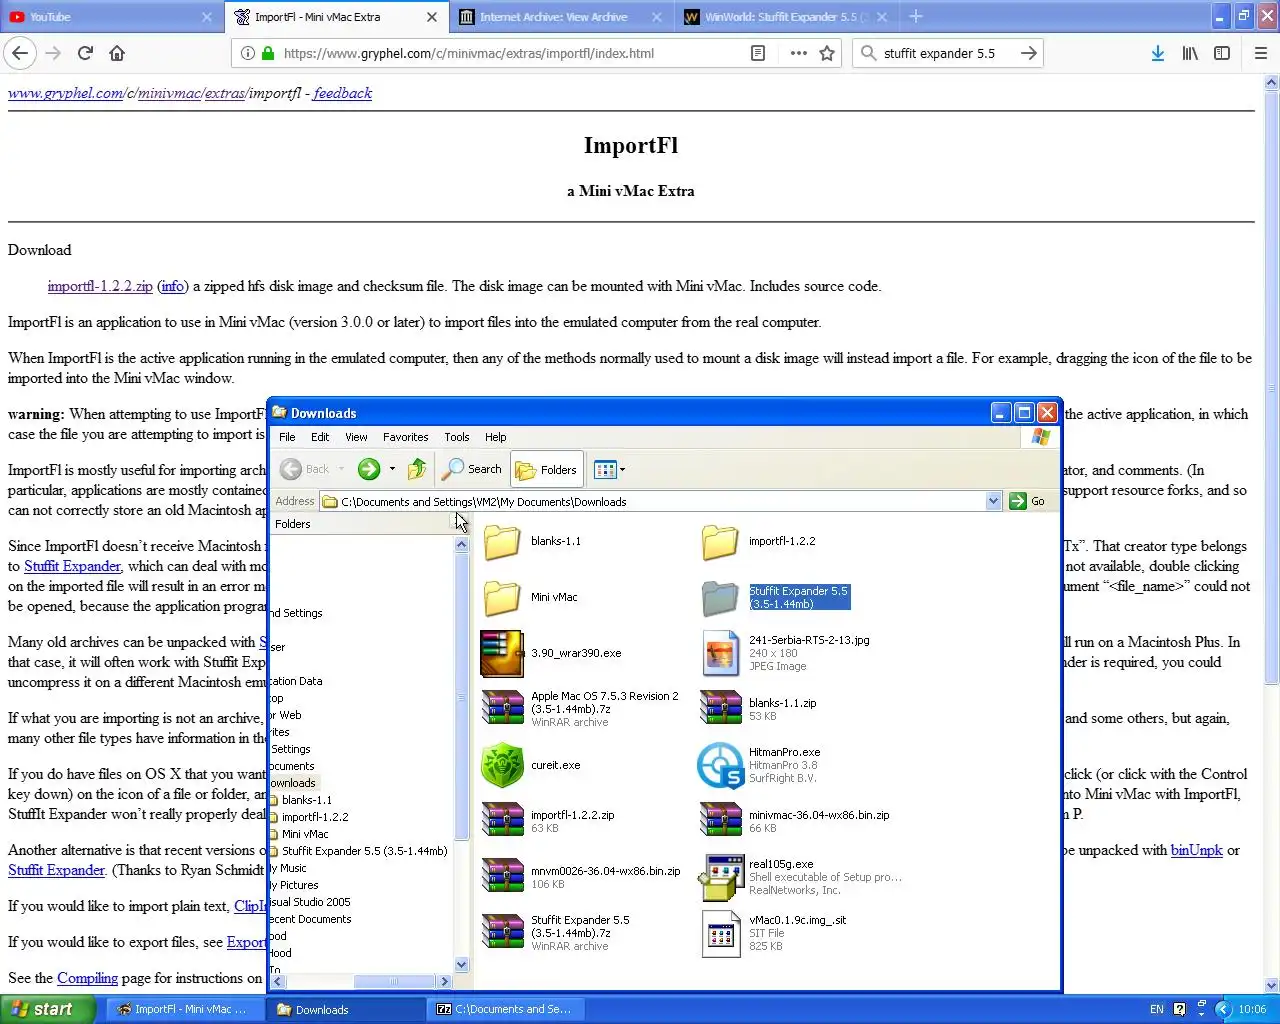The image size is (1280, 1024).
Task: Go to Firefox home page icon
Action: [x=117, y=53]
